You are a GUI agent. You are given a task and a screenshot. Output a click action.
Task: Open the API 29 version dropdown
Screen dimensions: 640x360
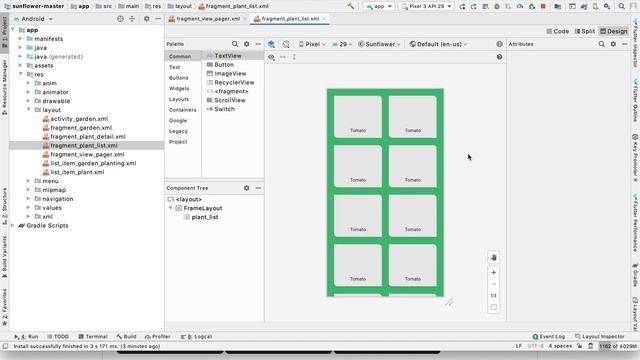[342, 44]
